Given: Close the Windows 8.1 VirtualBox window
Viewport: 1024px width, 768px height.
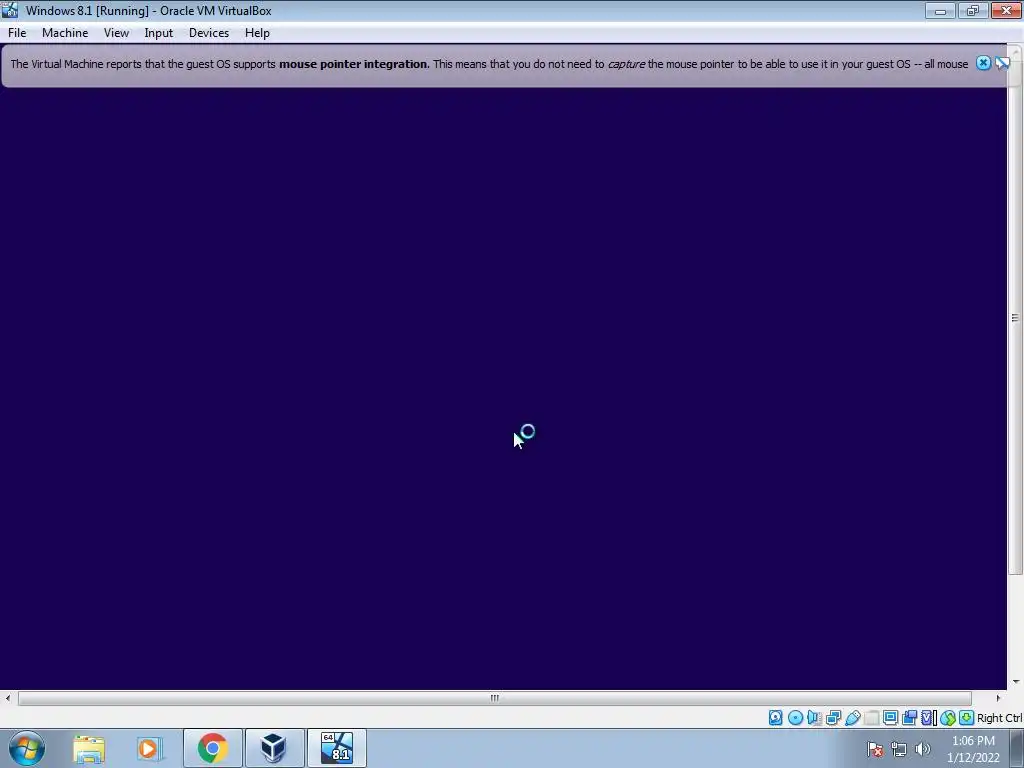Looking at the screenshot, I should point(1006,10).
